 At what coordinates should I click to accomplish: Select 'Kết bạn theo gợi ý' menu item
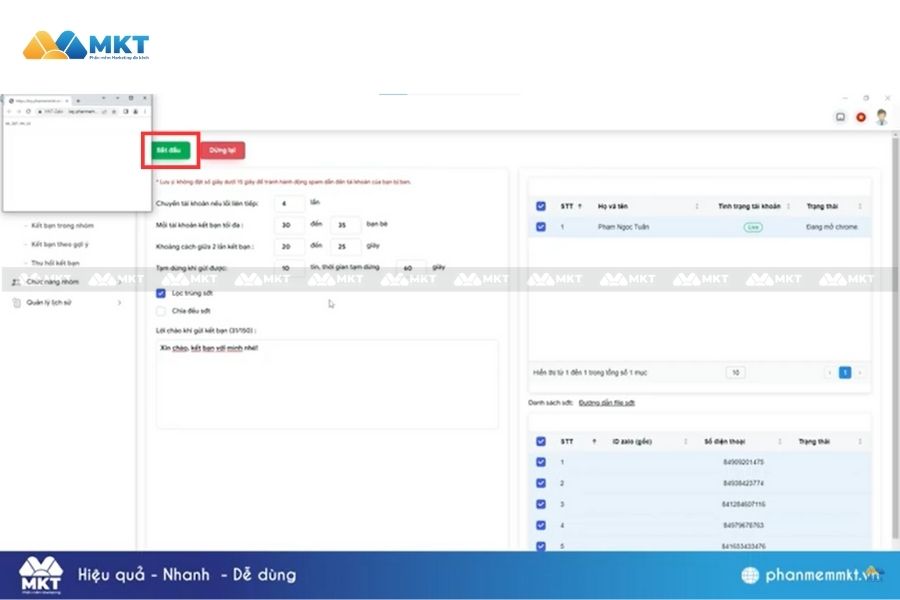[60, 244]
